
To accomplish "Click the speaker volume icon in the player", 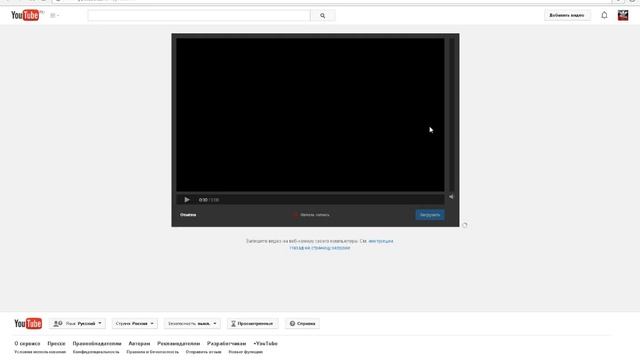I will click(x=451, y=196).
